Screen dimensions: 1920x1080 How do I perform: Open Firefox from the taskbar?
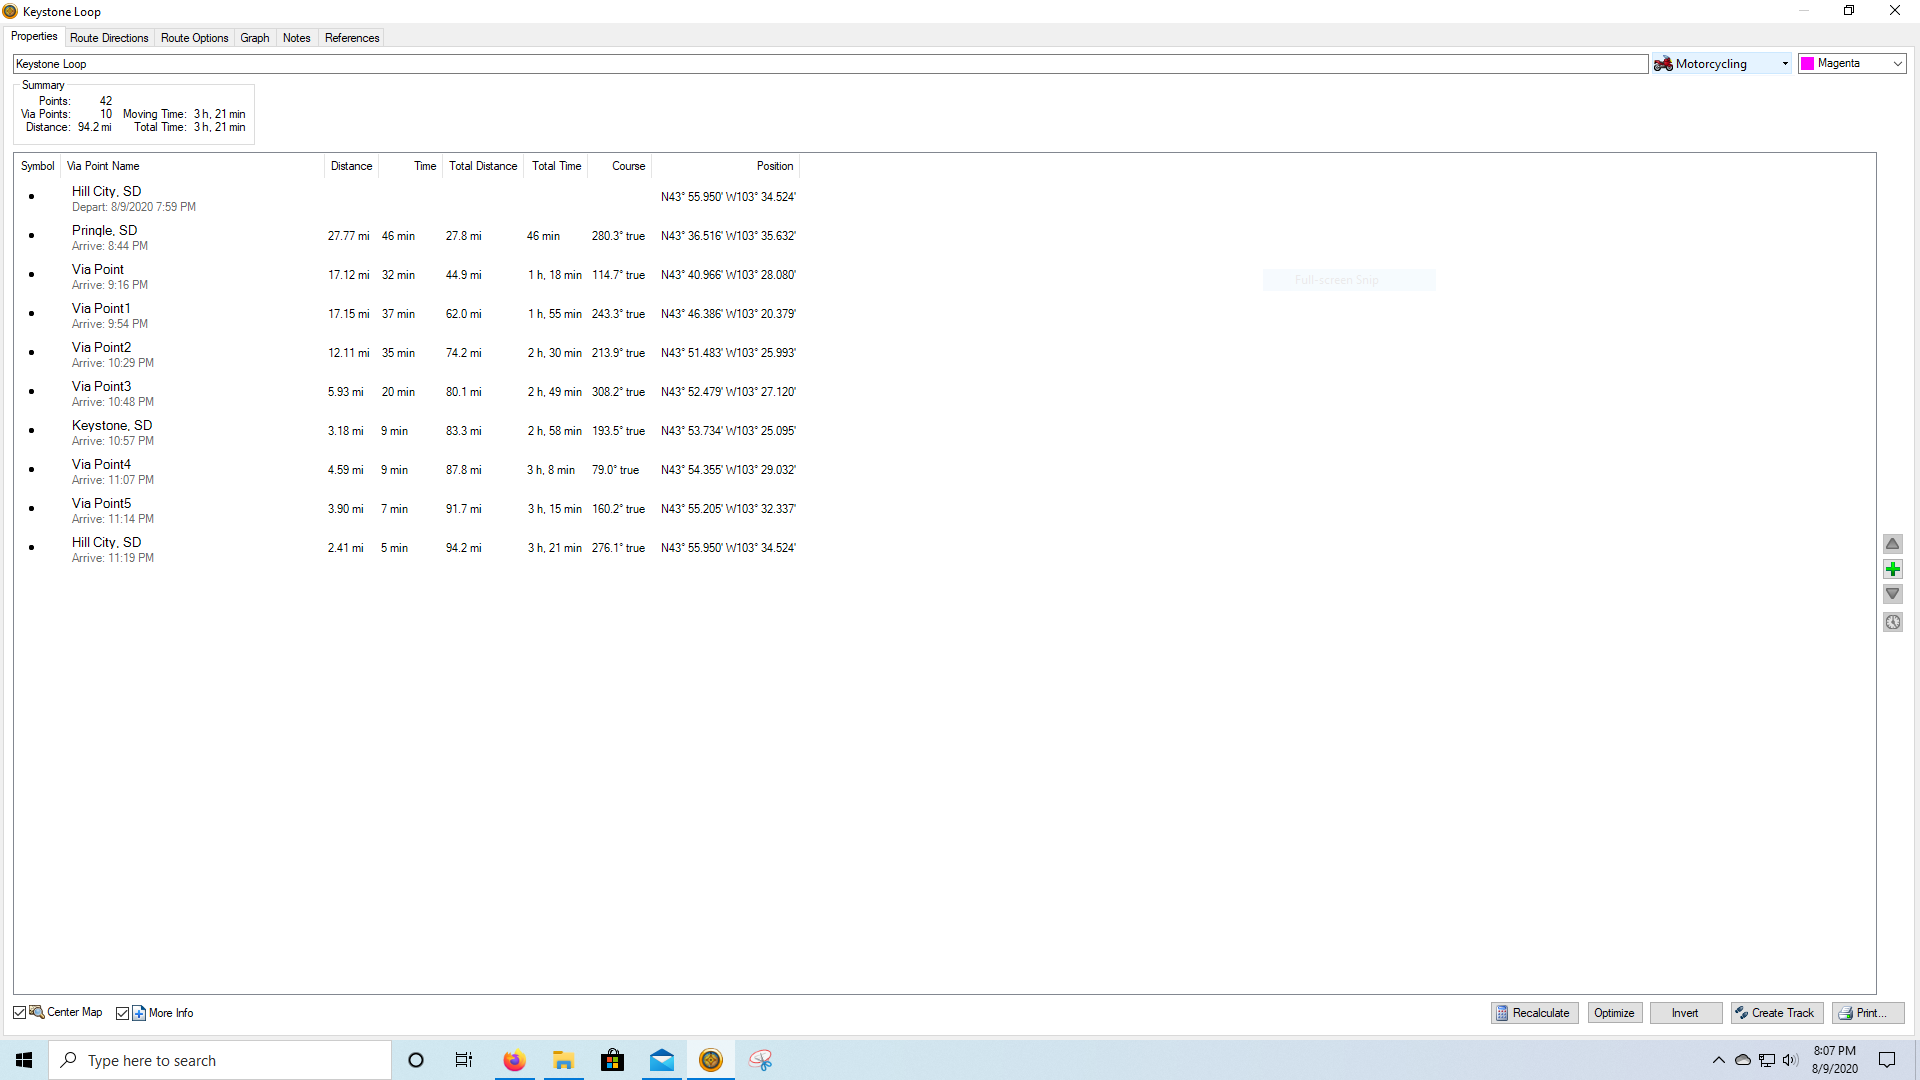[x=514, y=1060]
